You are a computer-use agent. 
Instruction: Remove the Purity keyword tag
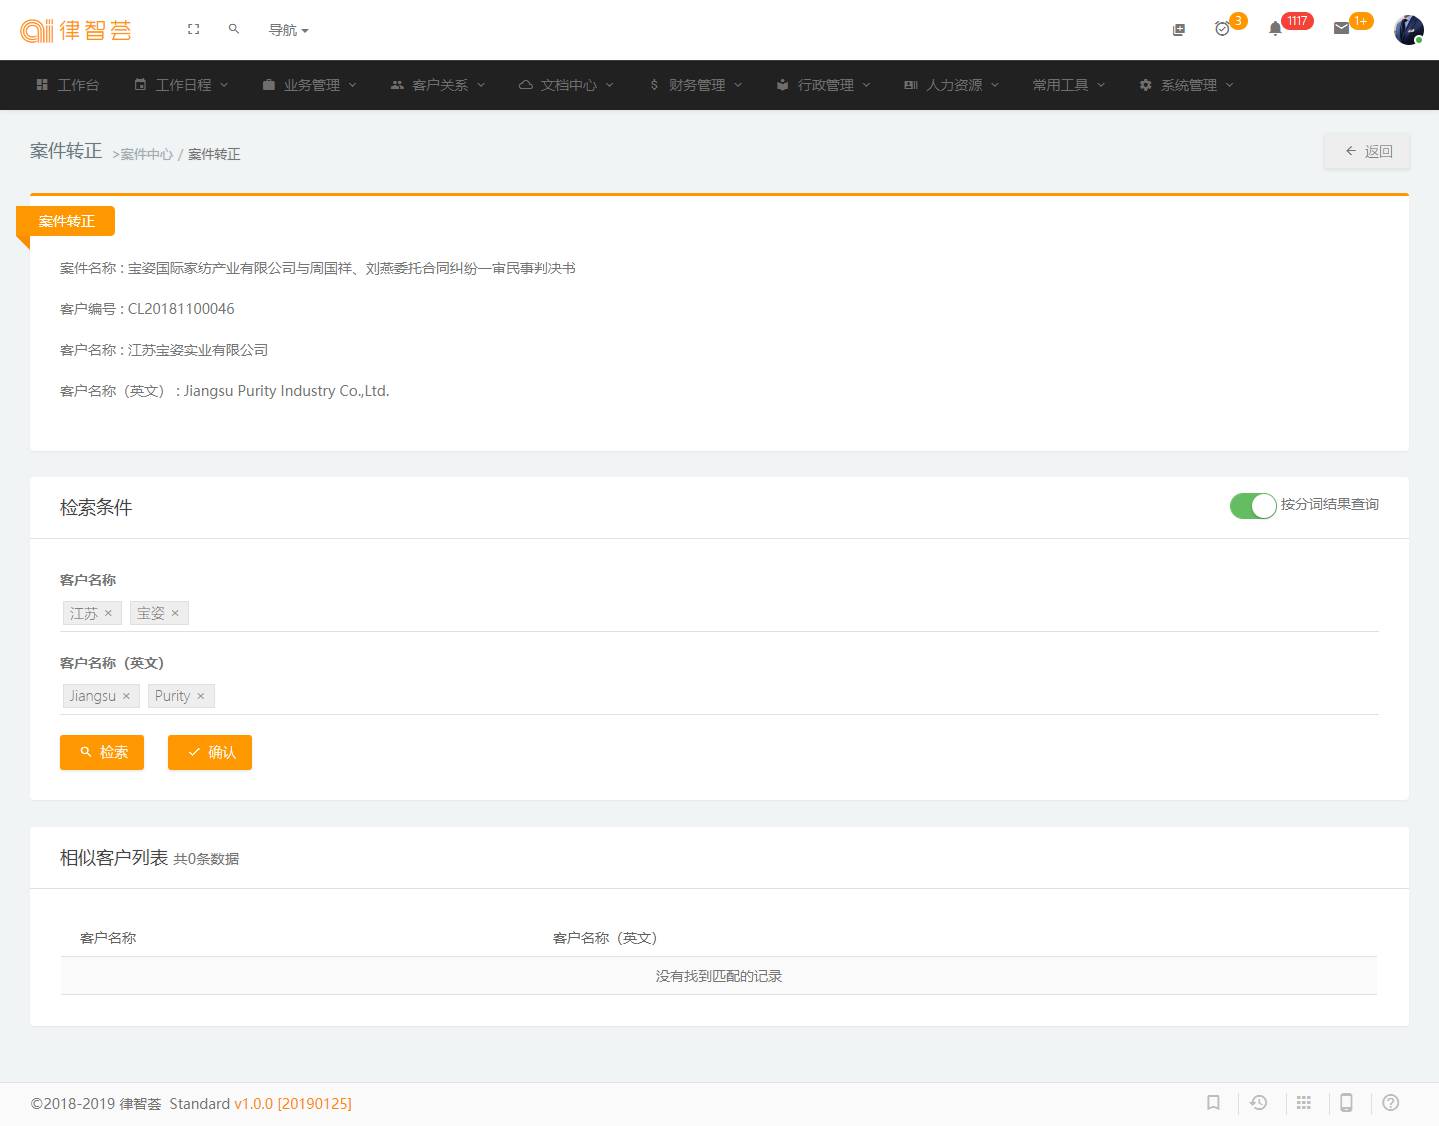tap(201, 697)
